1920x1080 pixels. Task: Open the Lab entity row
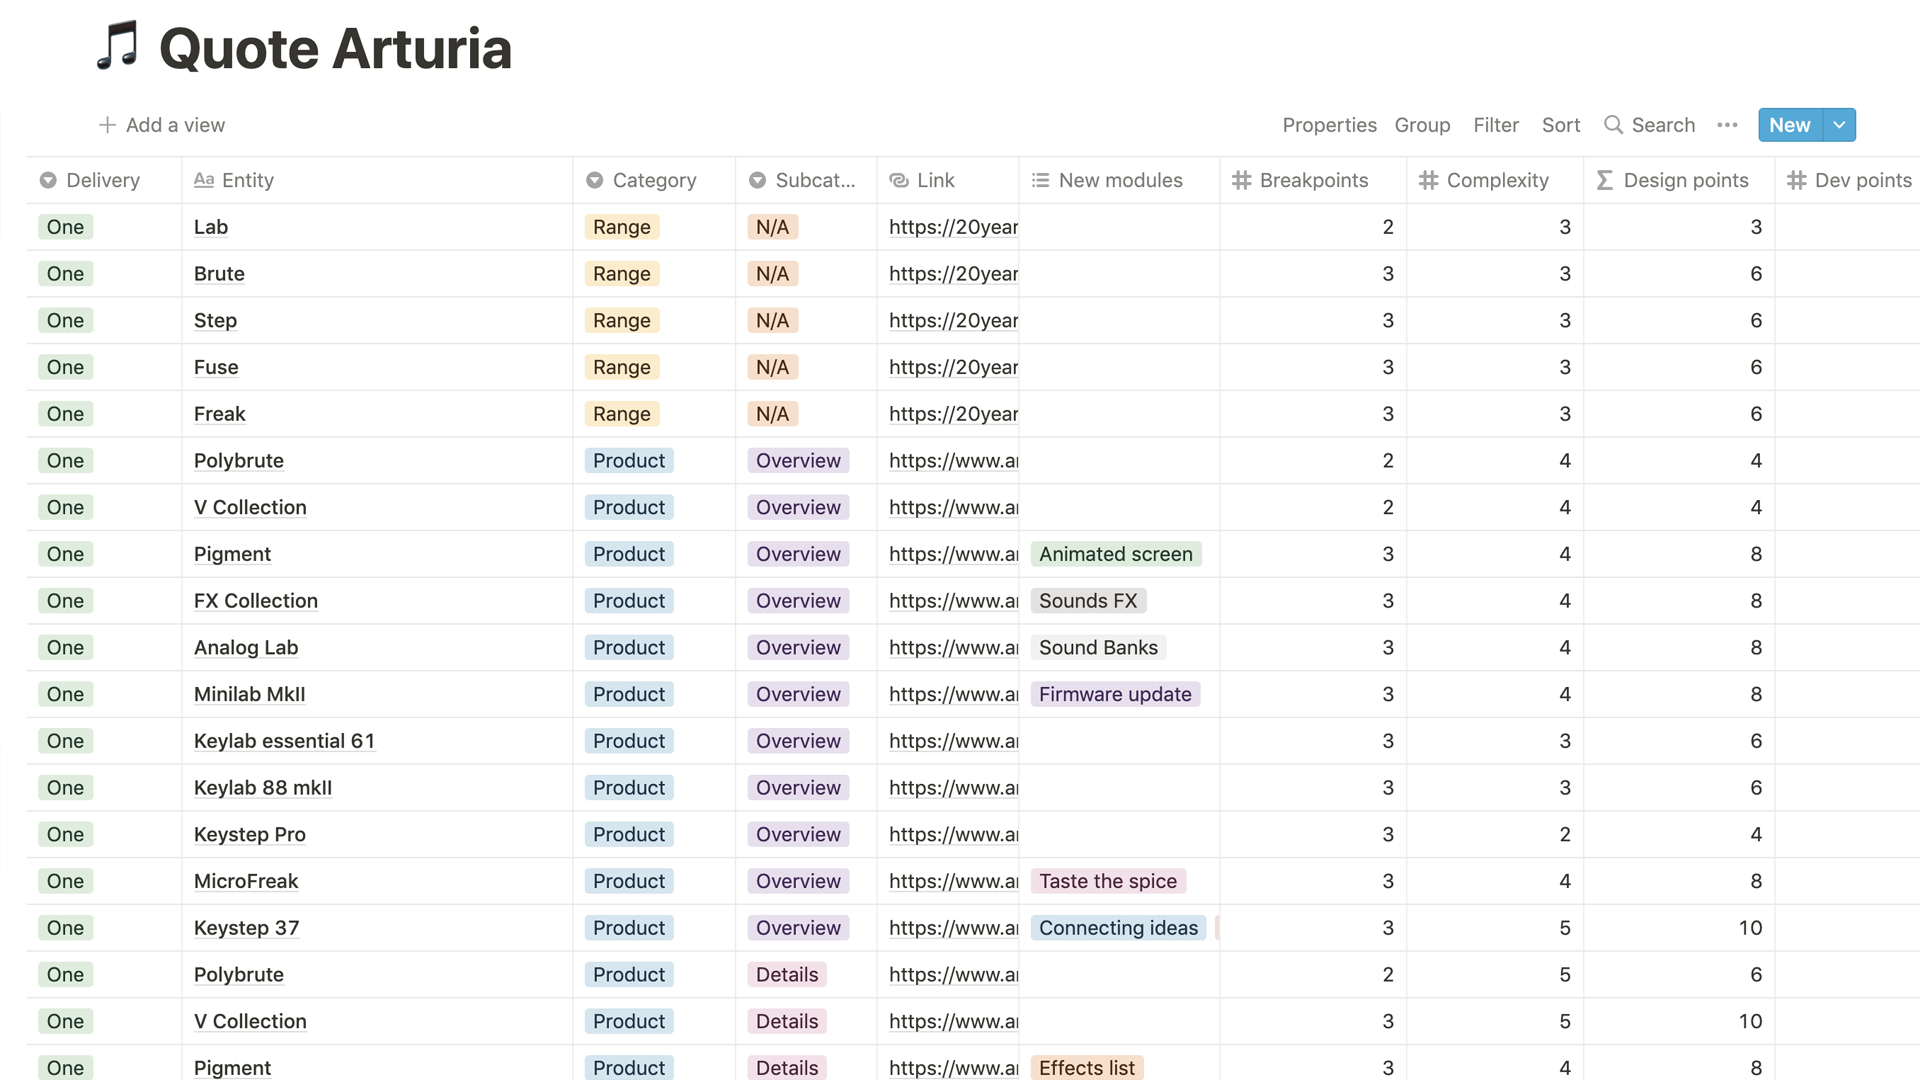point(211,227)
